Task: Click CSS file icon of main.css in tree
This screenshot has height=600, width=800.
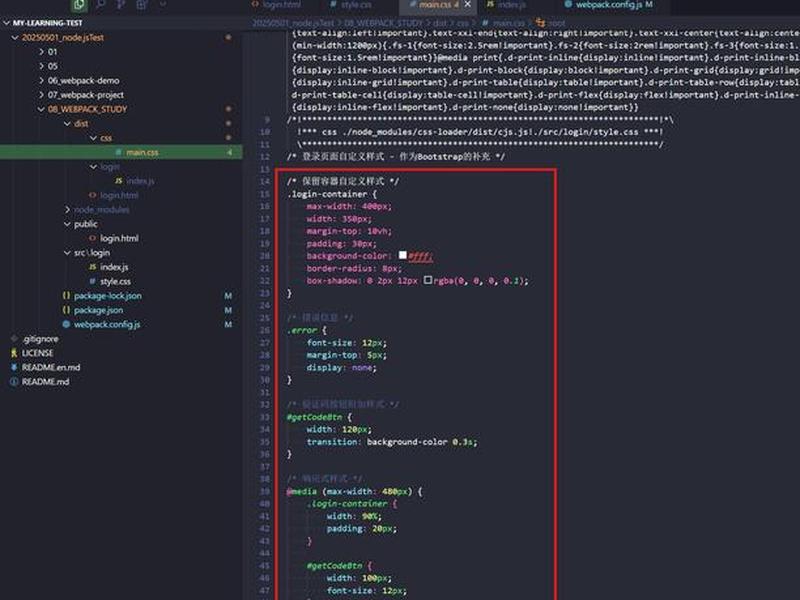Action: tap(118, 152)
